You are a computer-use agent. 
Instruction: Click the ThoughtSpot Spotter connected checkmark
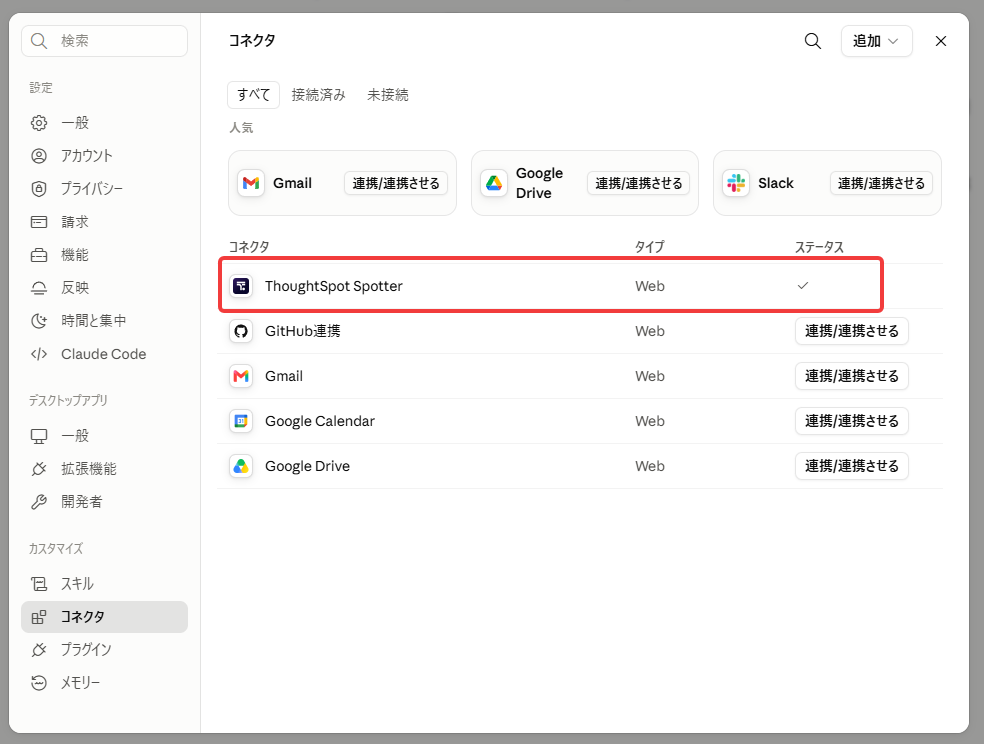click(x=803, y=285)
